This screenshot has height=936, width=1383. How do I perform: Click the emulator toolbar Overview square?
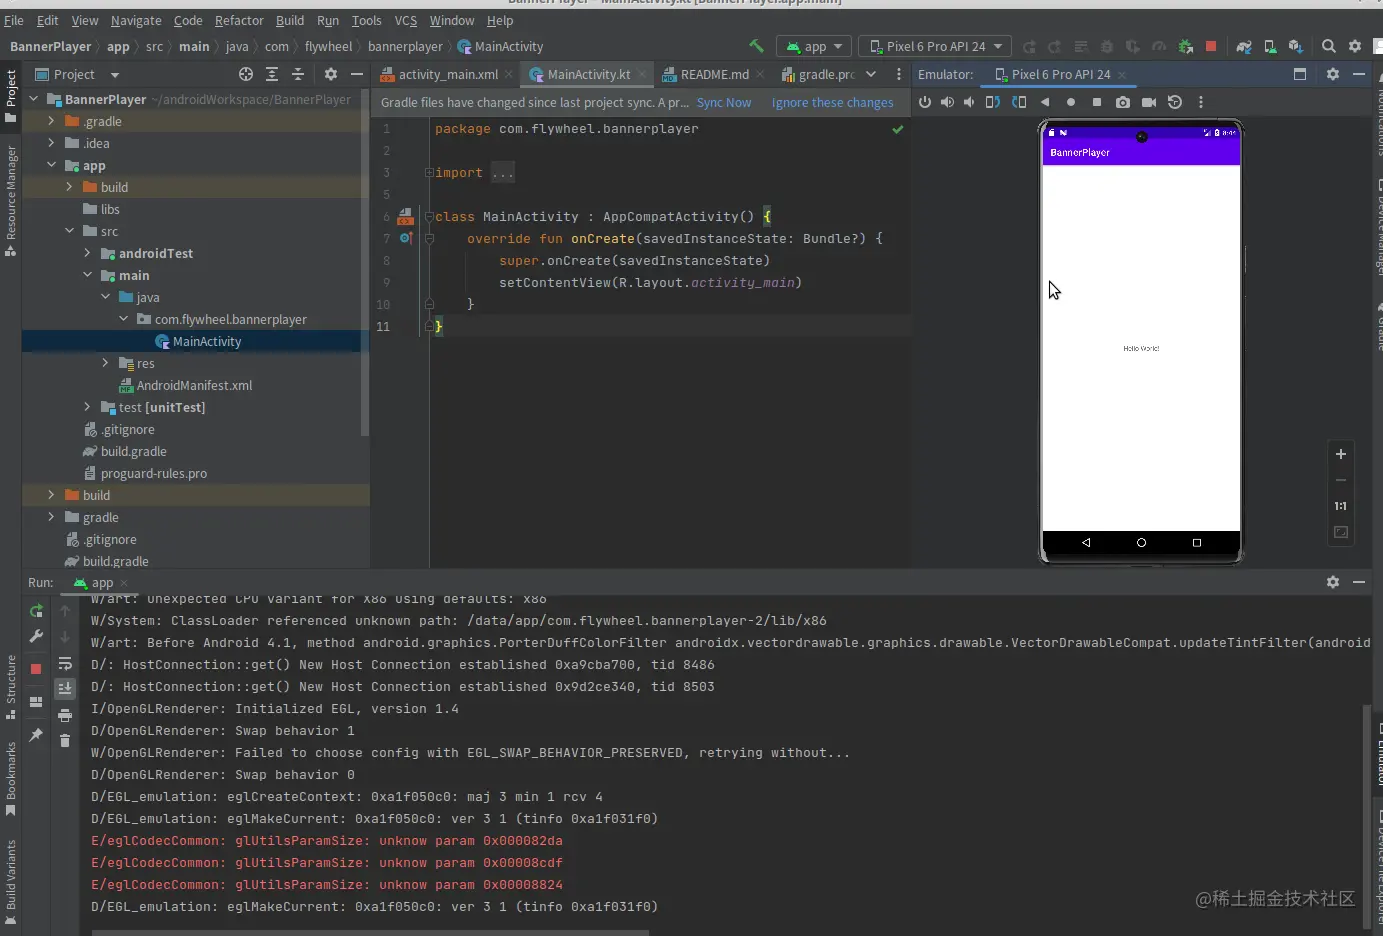point(1097,102)
